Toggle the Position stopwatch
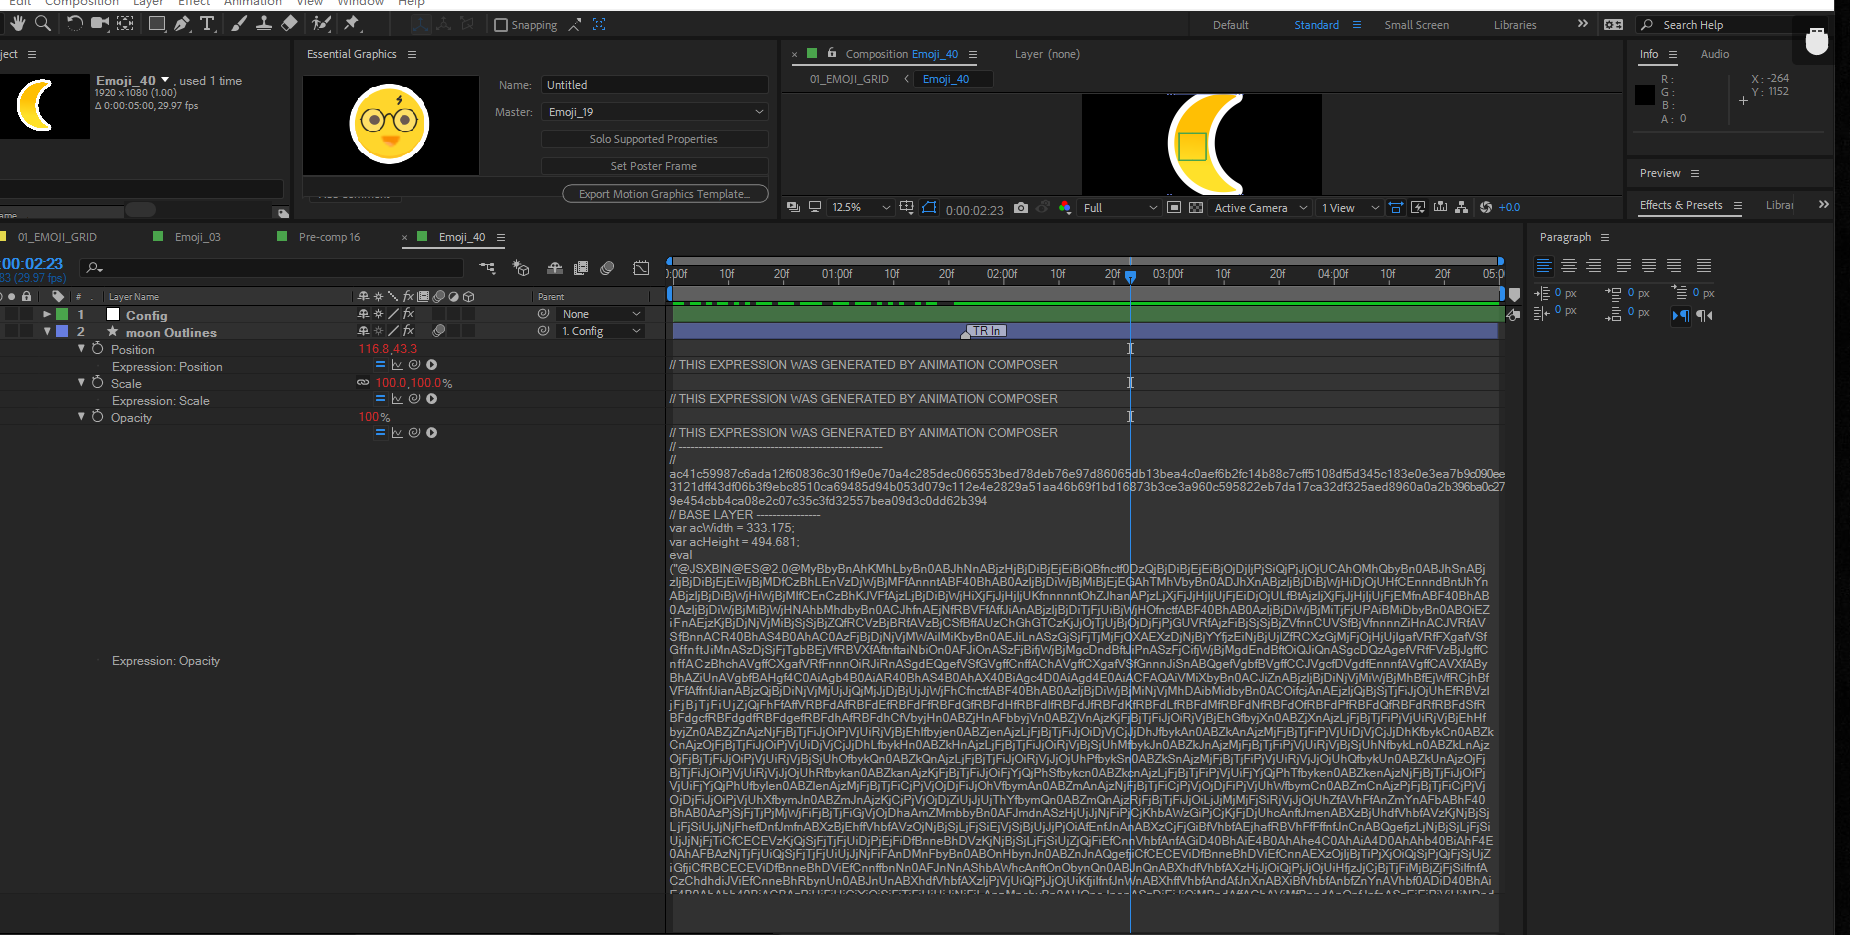The width and height of the screenshot is (1850, 935). 97,348
